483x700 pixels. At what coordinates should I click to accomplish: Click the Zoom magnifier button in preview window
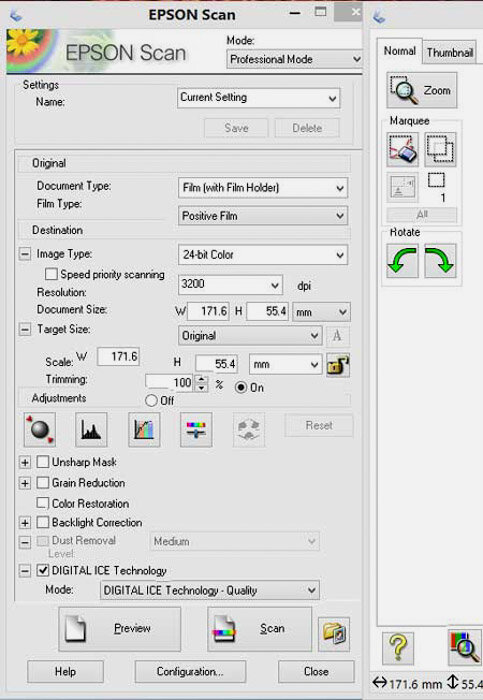click(422, 90)
